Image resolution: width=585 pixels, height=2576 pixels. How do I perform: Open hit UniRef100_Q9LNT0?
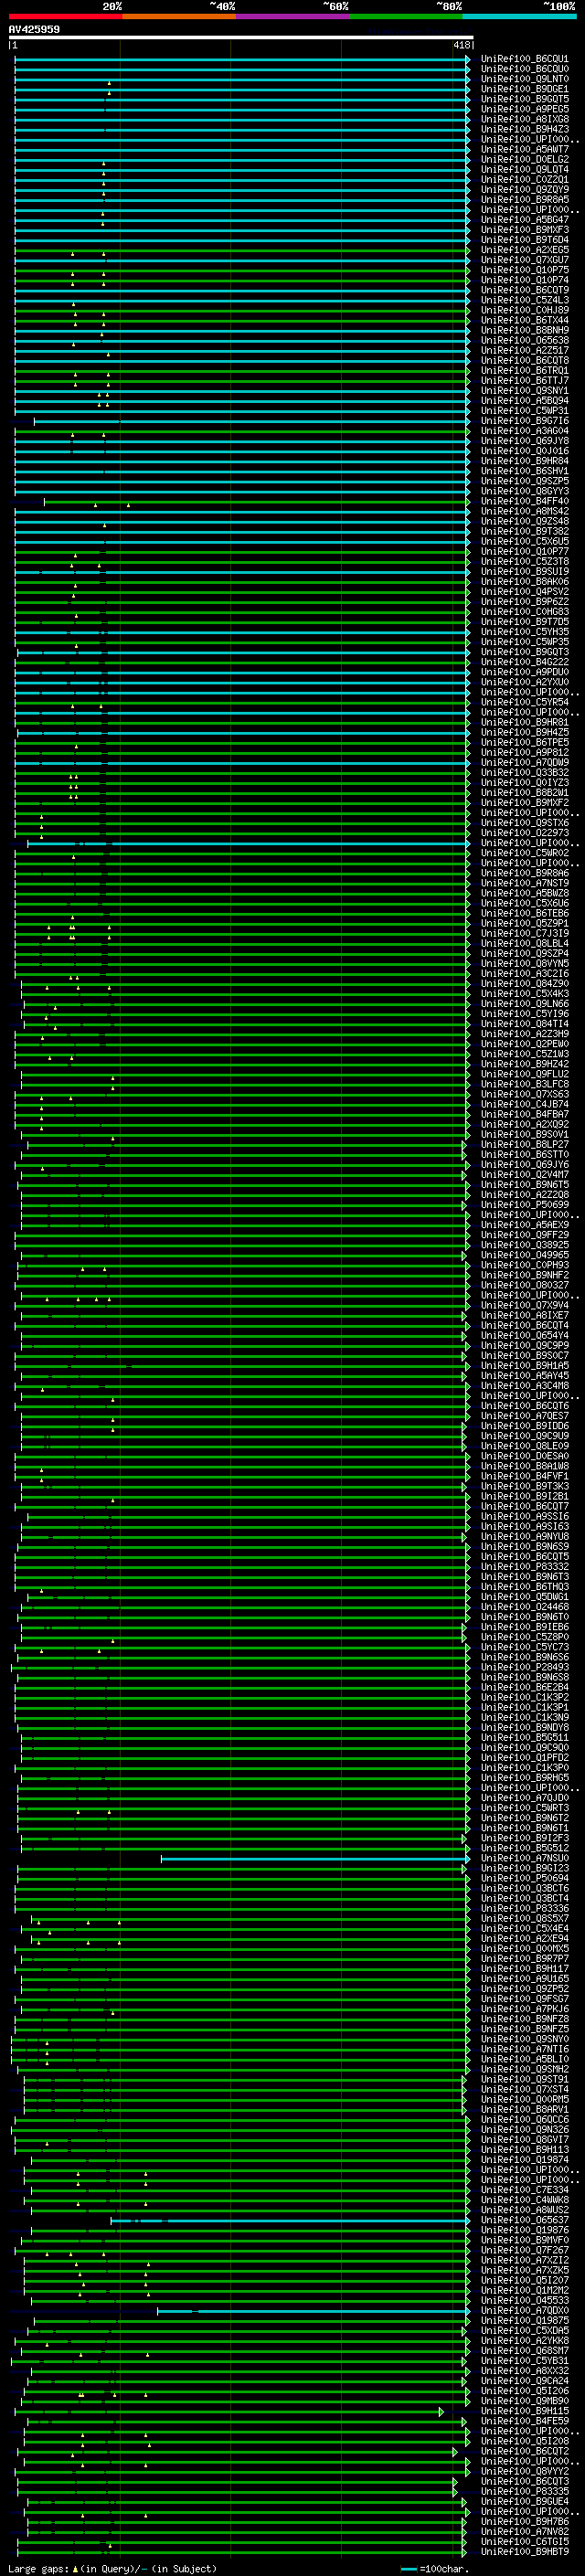click(524, 79)
